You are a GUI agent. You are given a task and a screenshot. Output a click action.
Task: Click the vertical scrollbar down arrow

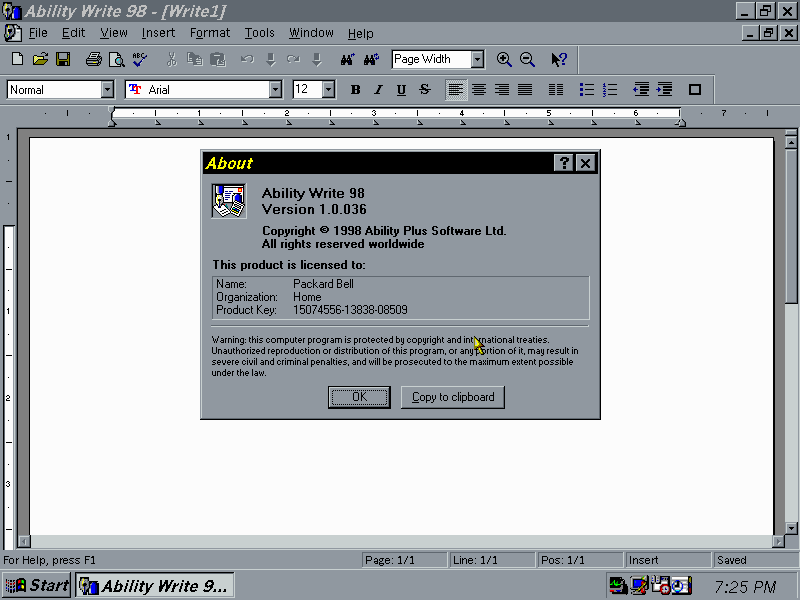pos(791,527)
